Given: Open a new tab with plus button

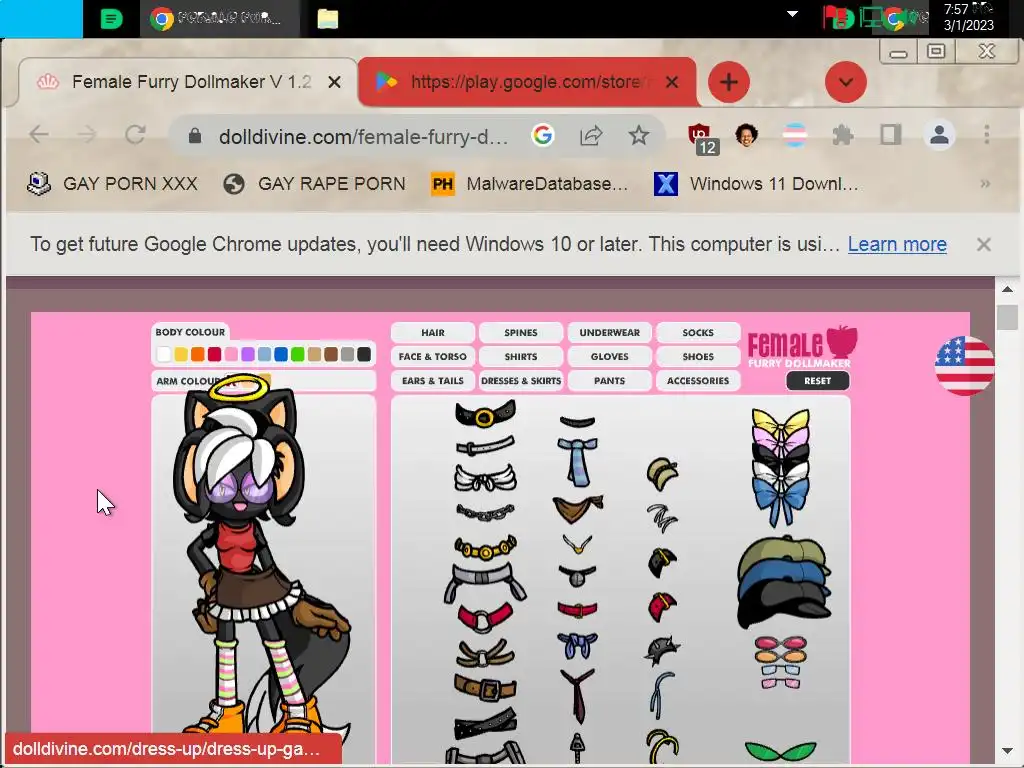Looking at the screenshot, I should (x=729, y=82).
